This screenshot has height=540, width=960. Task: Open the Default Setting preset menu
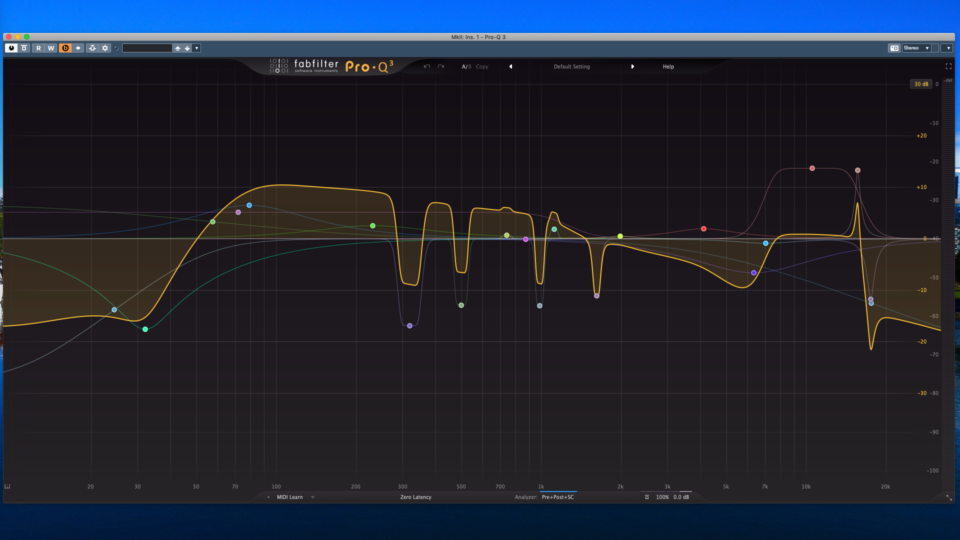click(571, 67)
